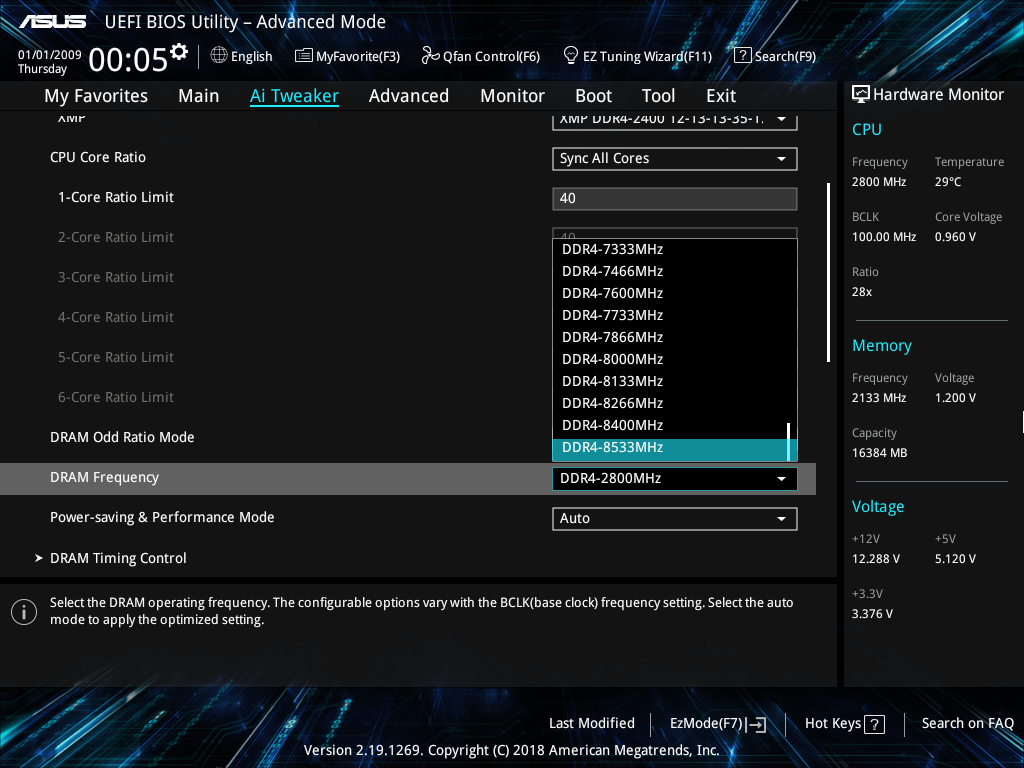
Task: Select the DRAM Frequency row label
Action: [x=104, y=477]
